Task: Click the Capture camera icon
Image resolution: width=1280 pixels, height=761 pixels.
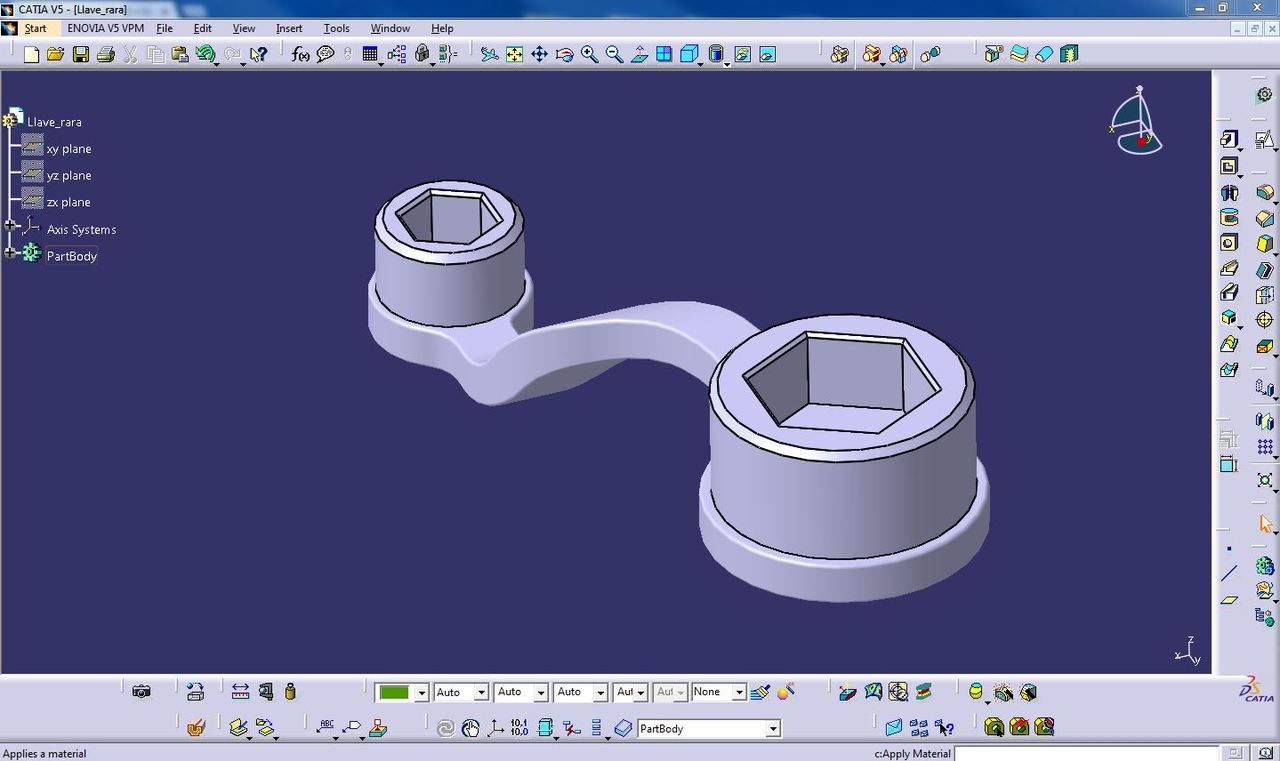Action: (141, 691)
